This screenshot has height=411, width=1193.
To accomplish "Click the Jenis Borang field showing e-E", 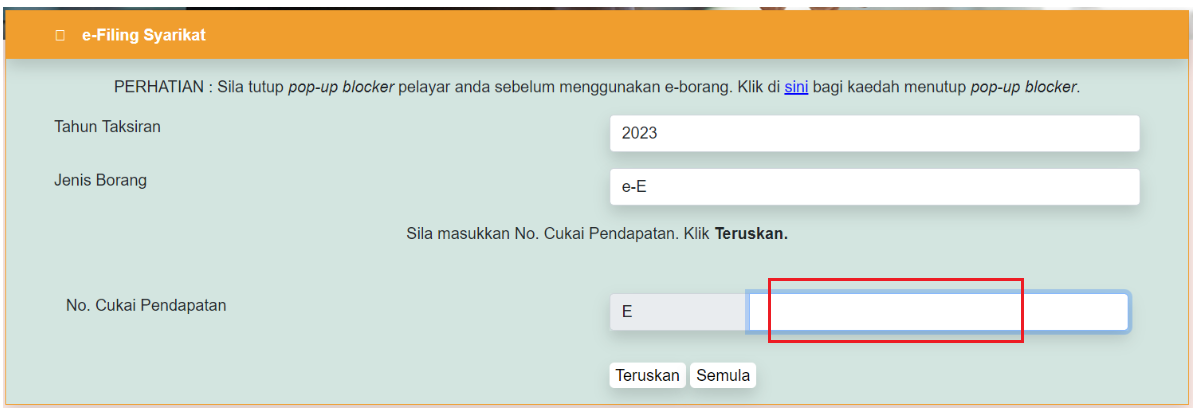I will pyautogui.click(x=874, y=186).
